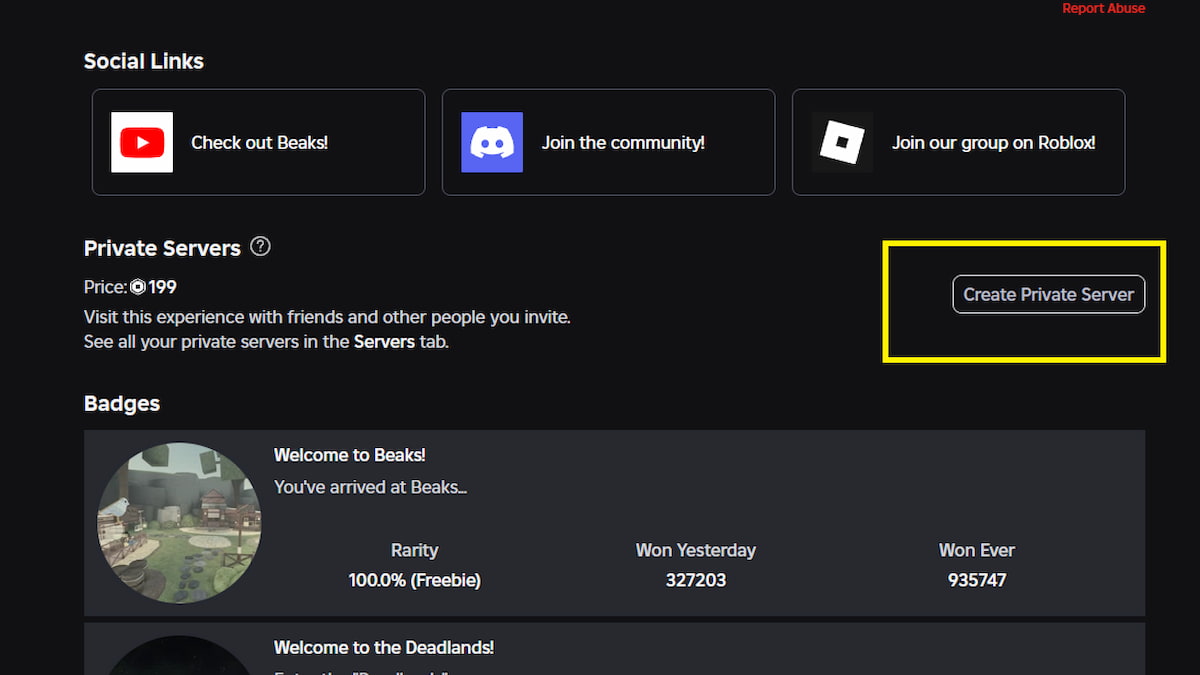Click the Report Abuse link
This screenshot has width=1200, height=675.
1103,8
